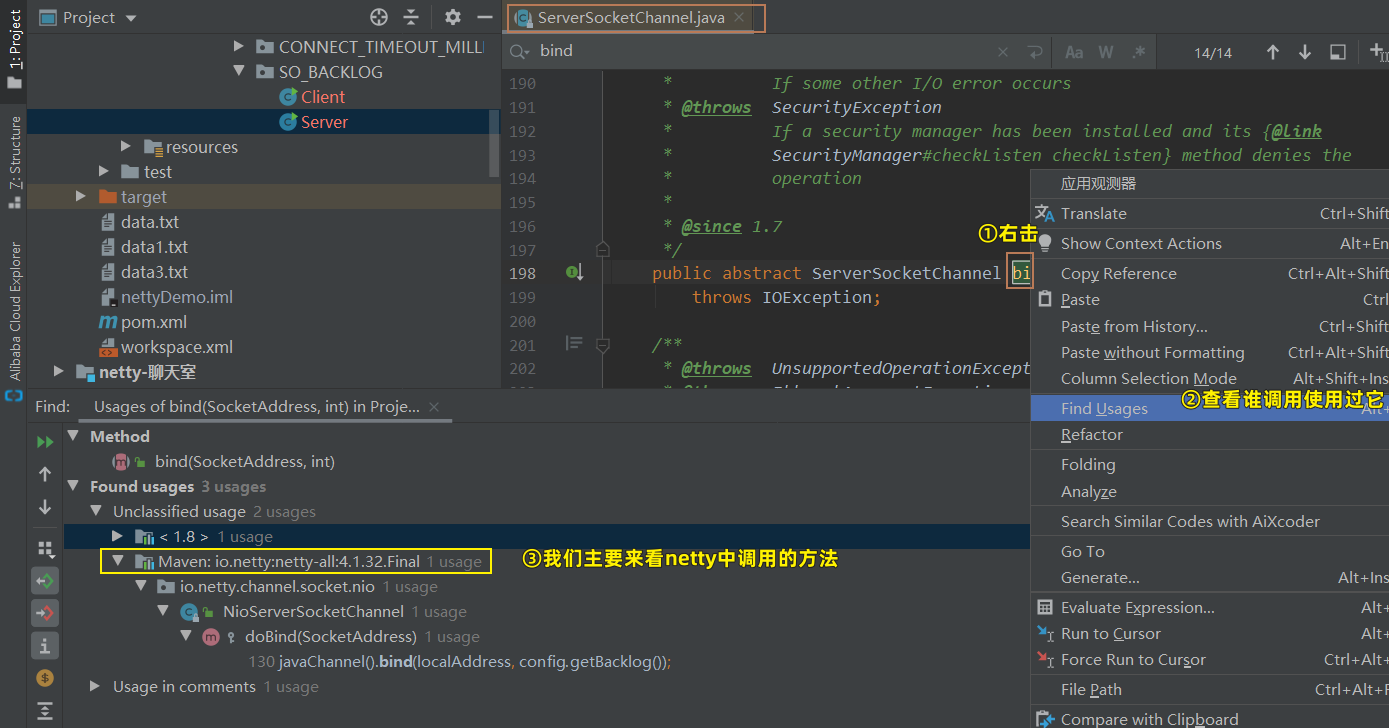Viewport: 1389px width, 728px height.
Task: Toggle the usage info 'i' button
Action: click(45, 646)
